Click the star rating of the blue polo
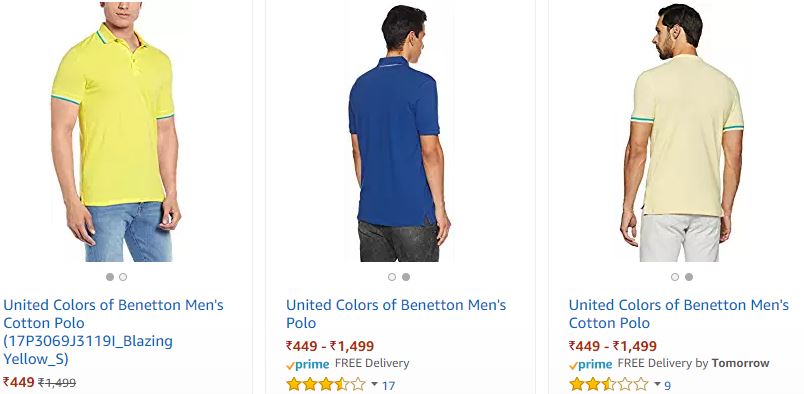This screenshot has width=804, height=394. [326, 384]
